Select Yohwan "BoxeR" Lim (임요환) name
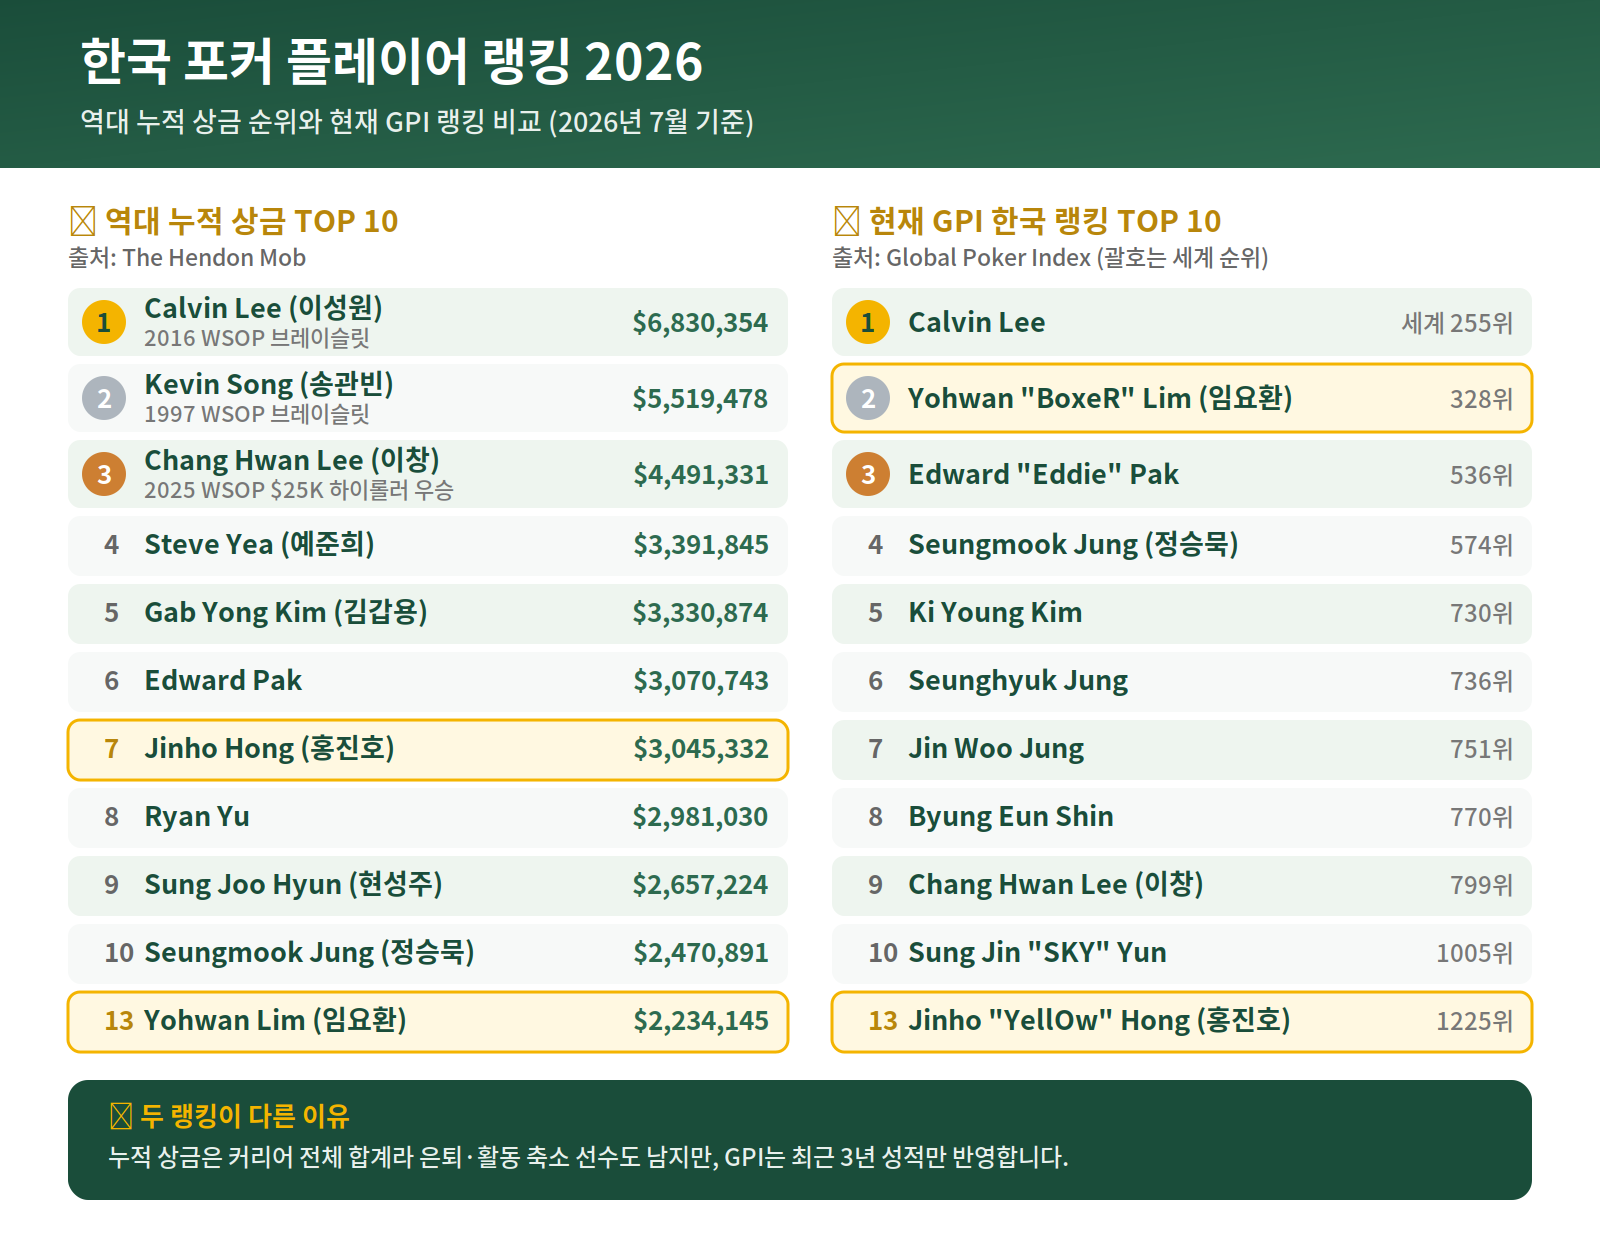This screenshot has width=1600, height=1240. (1101, 399)
